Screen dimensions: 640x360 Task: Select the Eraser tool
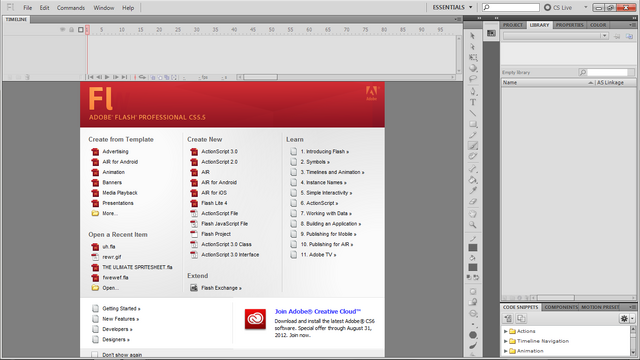point(473,202)
